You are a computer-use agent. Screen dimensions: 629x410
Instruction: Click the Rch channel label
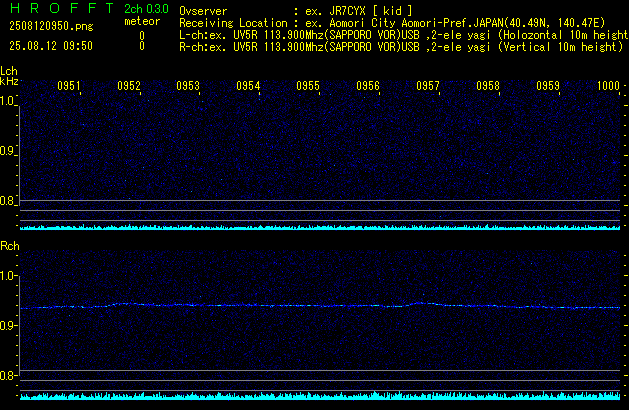click(x=10, y=246)
